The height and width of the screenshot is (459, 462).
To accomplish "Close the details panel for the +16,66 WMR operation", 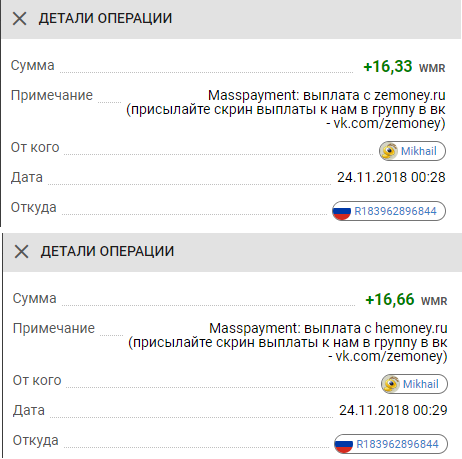I will 21,251.
